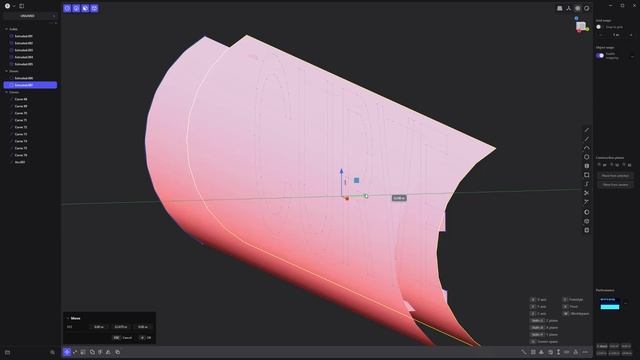Select the edge selection mode icon

[76, 8]
